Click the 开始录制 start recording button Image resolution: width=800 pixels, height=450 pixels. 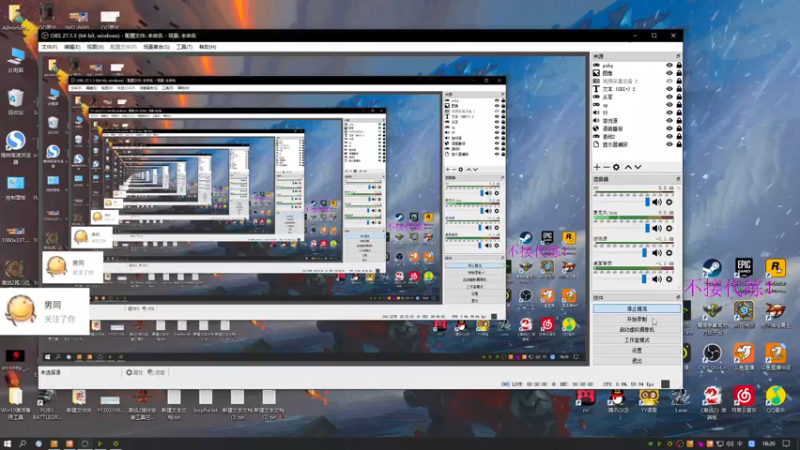(637, 319)
